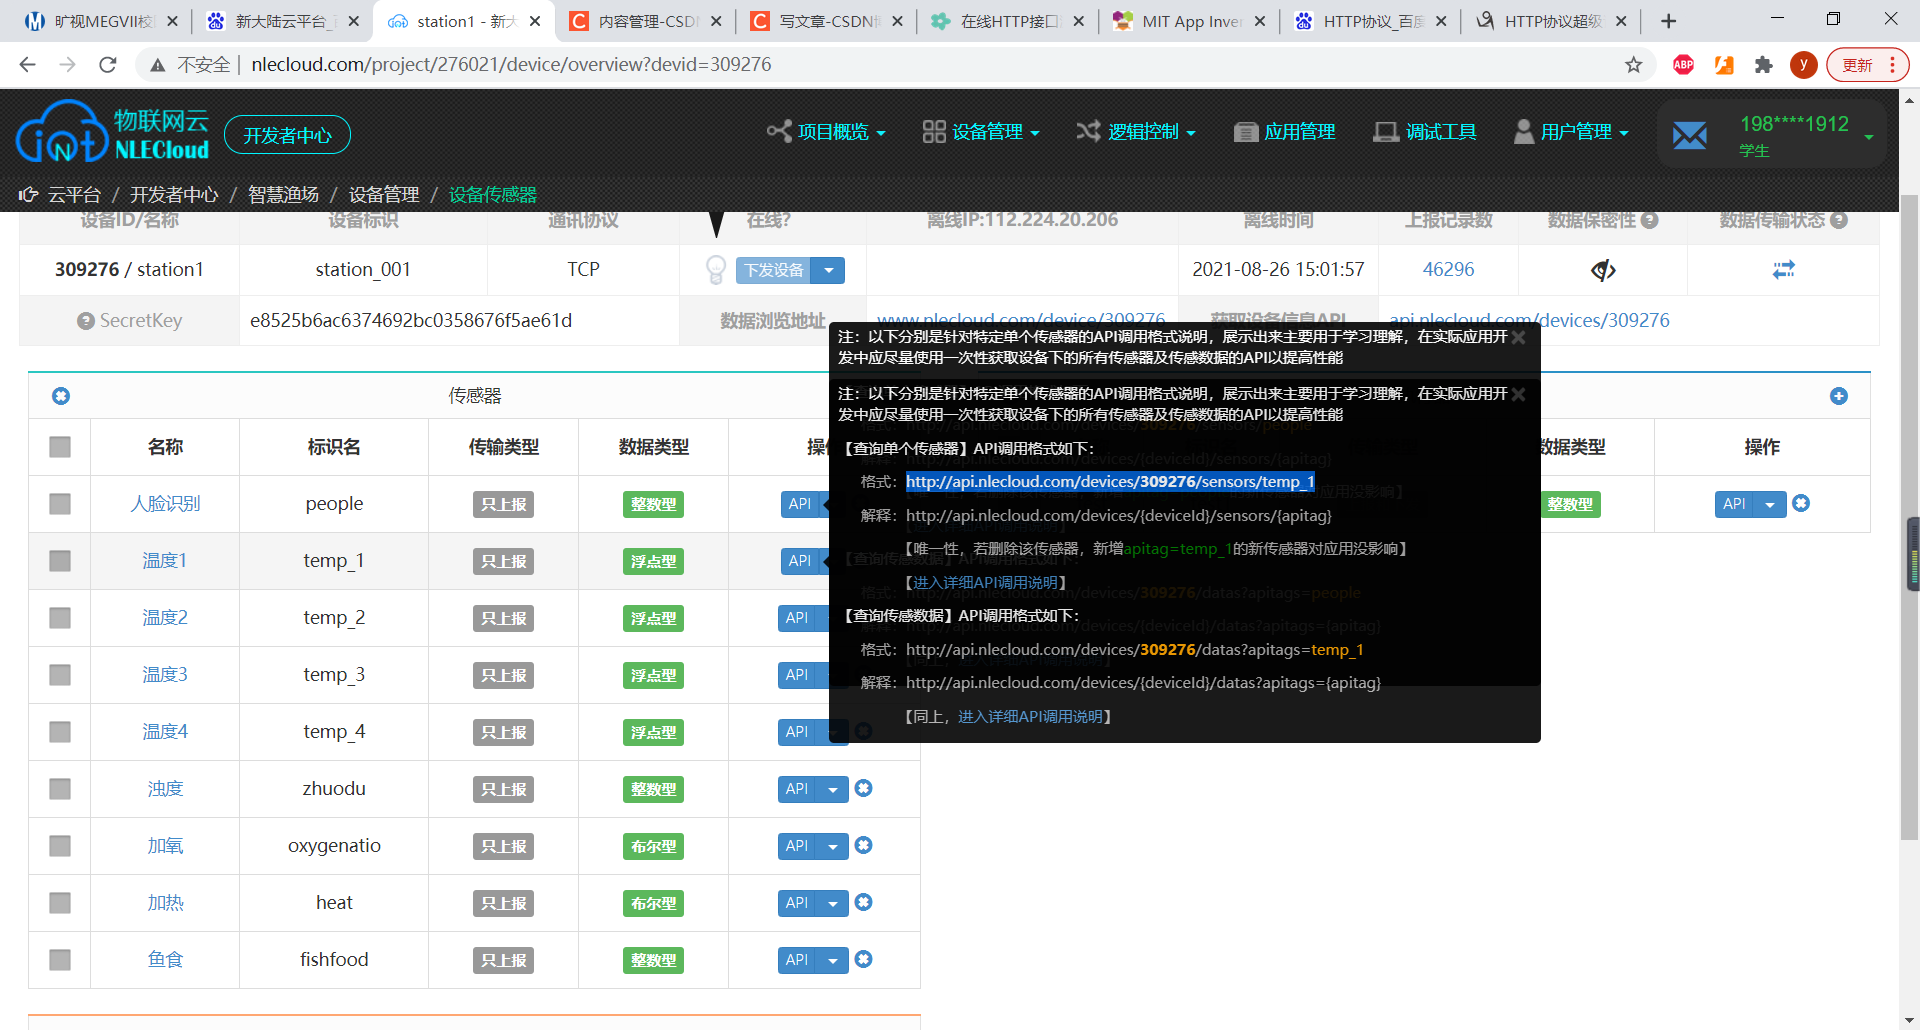The height and width of the screenshot is (1030, 1920).
Task: Switch to the 内容管理-CSDN browser tab
Action: pos(646,21)
